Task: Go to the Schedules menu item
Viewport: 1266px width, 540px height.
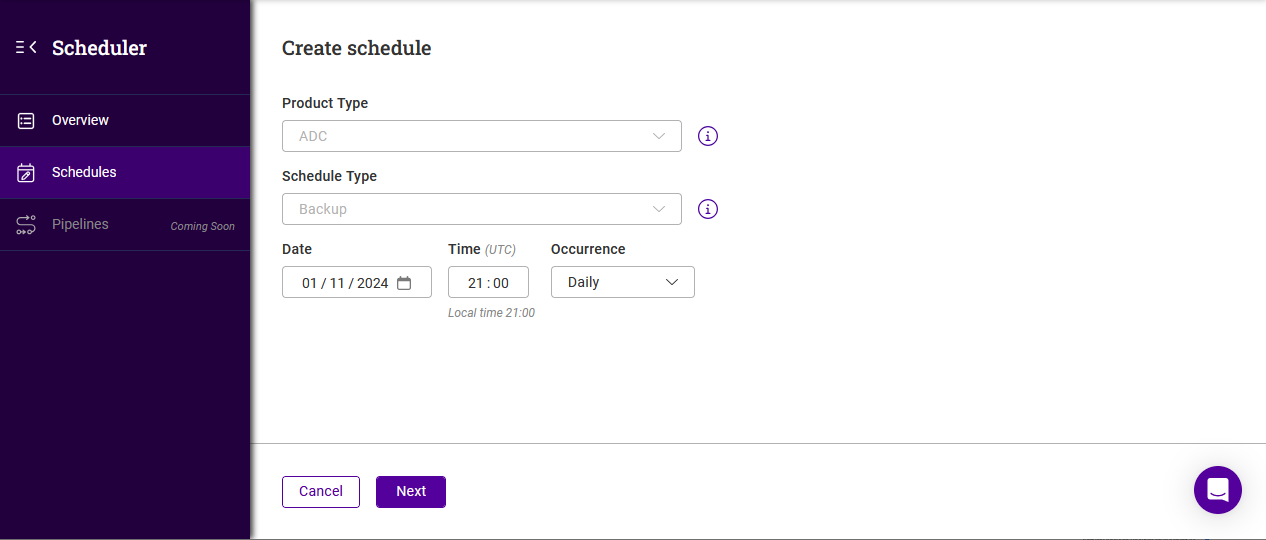Action: (x=125, y=172)
